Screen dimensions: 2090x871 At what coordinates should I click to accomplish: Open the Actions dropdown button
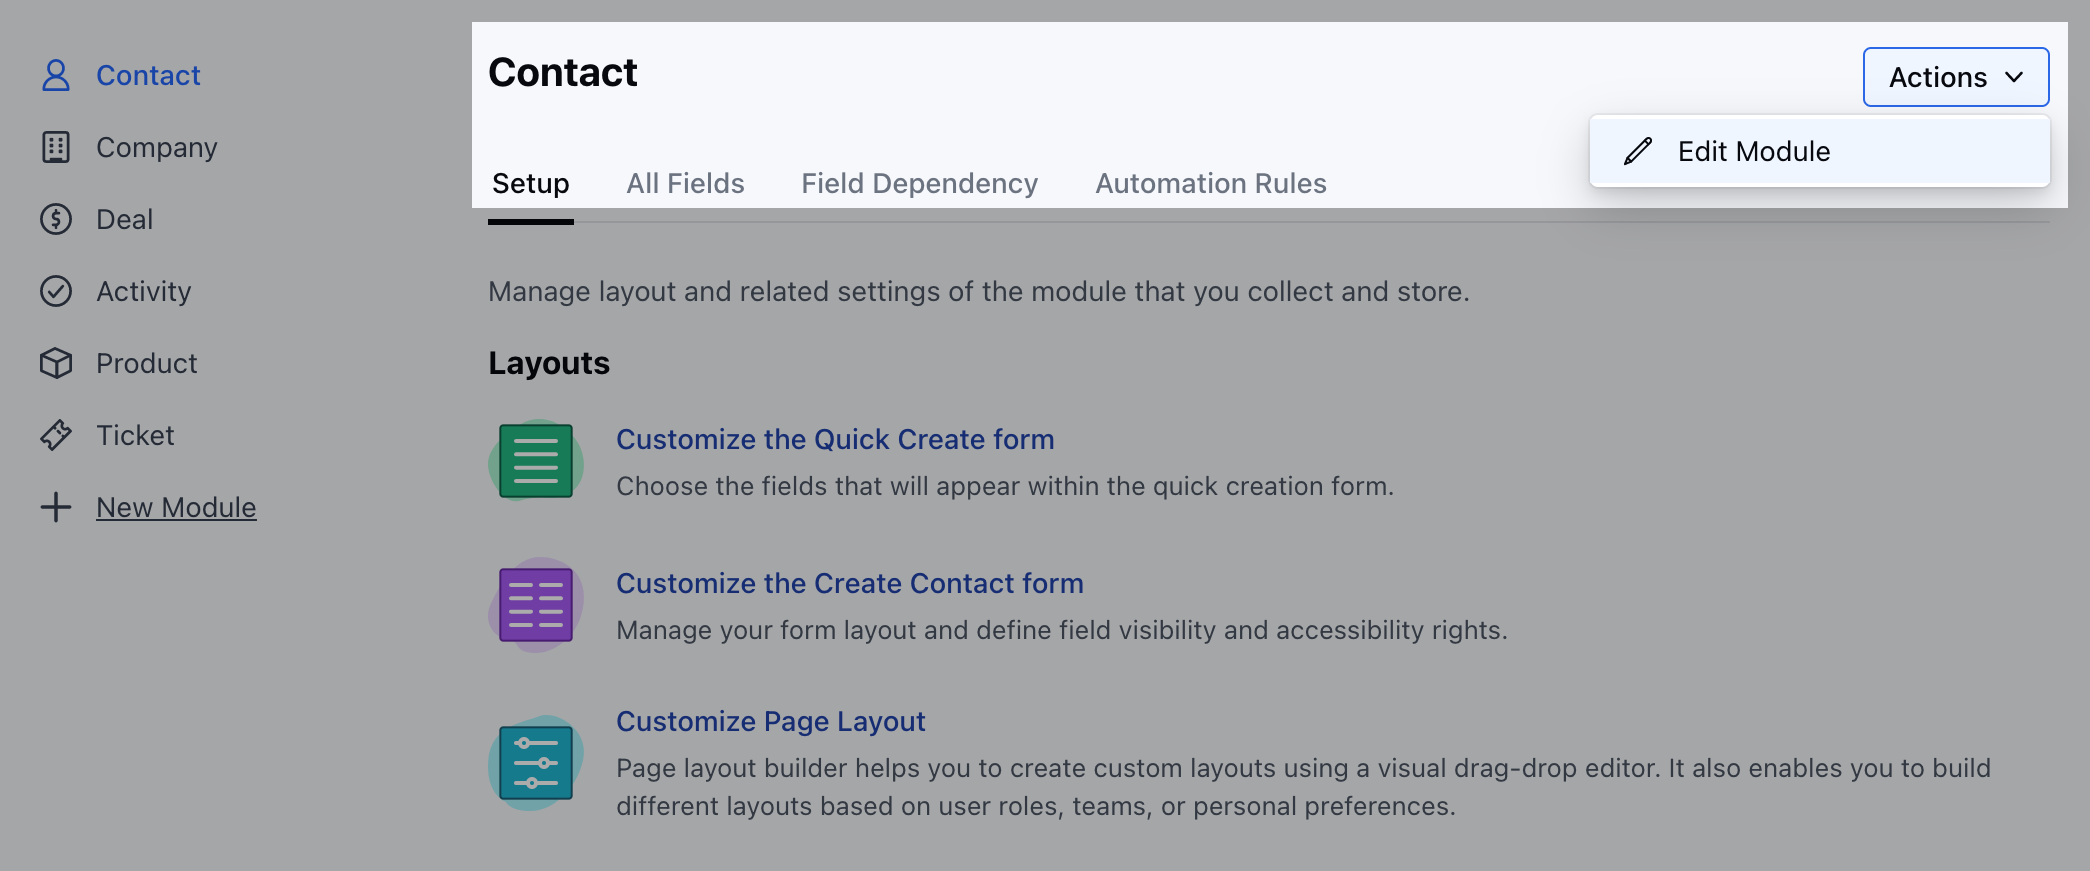[x=1956, y=77]
